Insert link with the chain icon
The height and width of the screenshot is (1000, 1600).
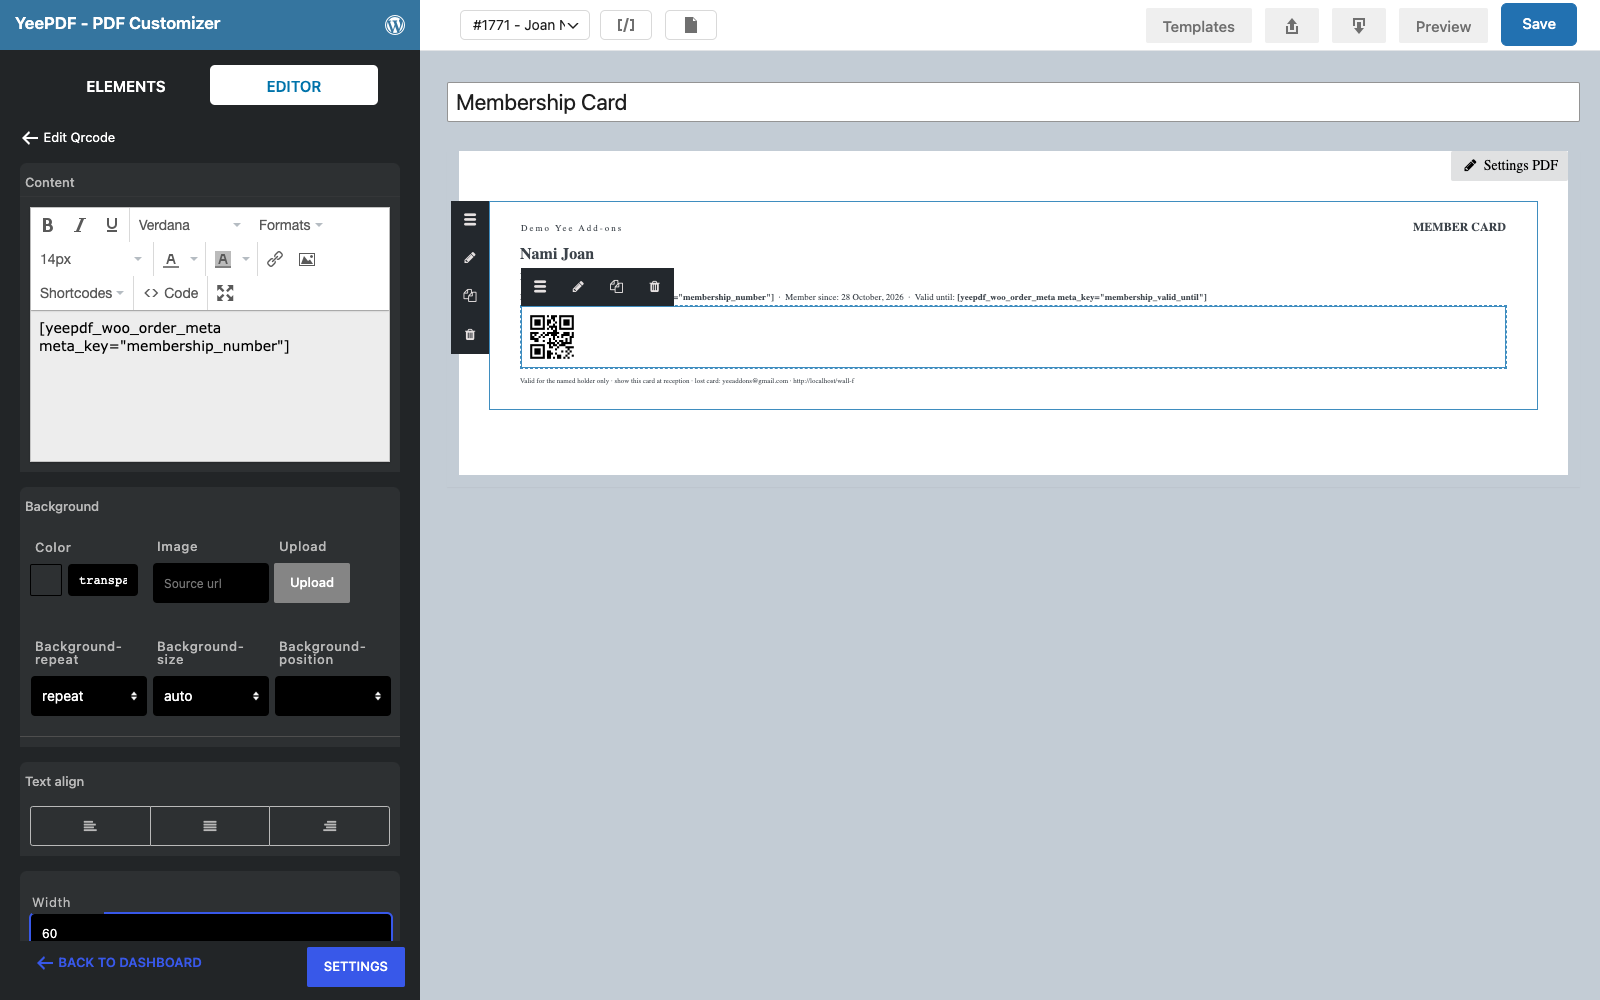click(275, 259)
